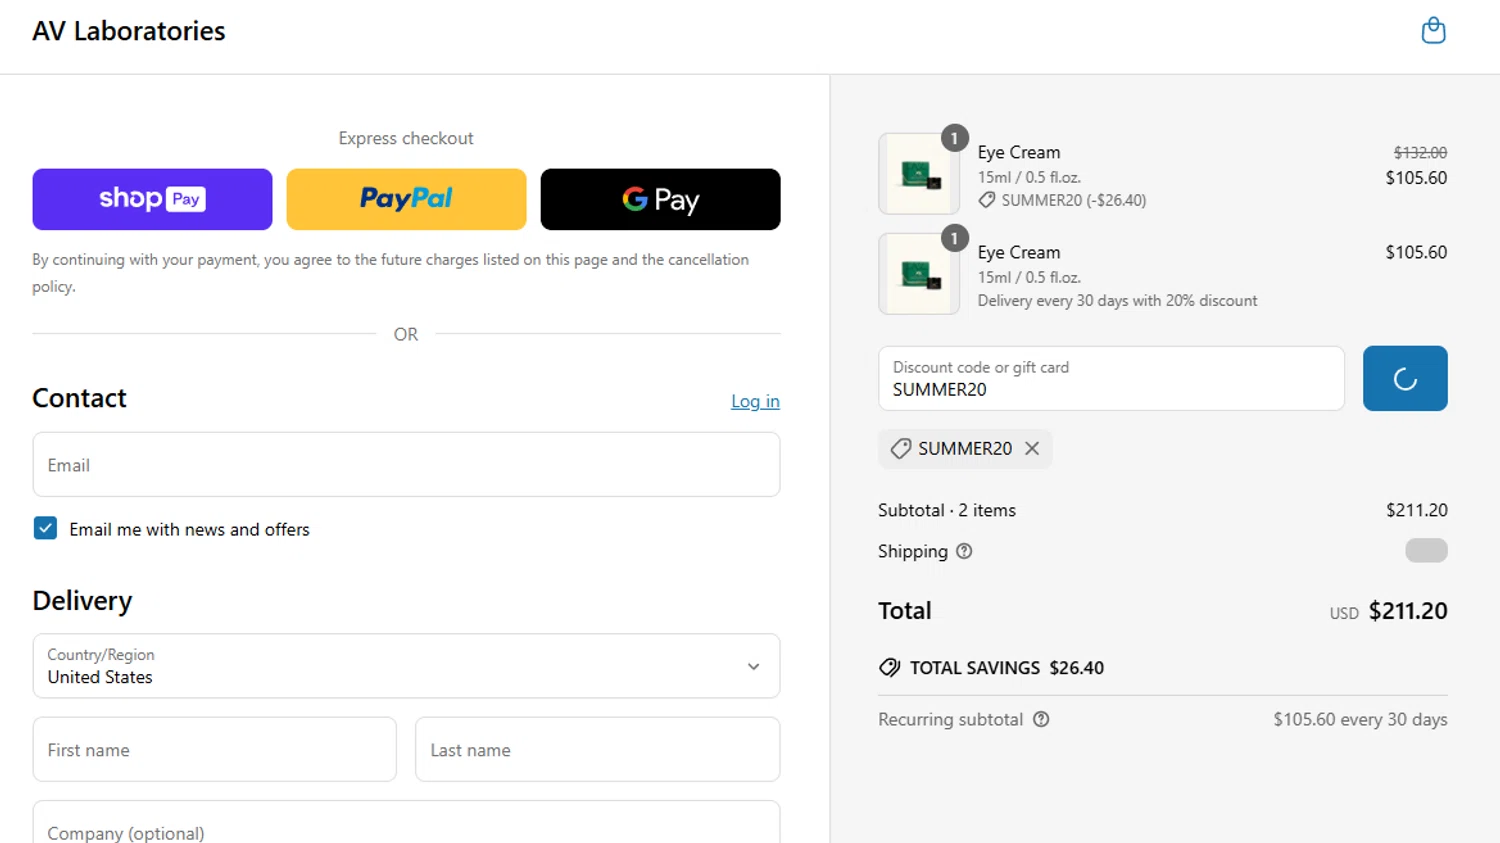Remove the SUMMER20 discount tag
1500x843 pixels.
1032,449
